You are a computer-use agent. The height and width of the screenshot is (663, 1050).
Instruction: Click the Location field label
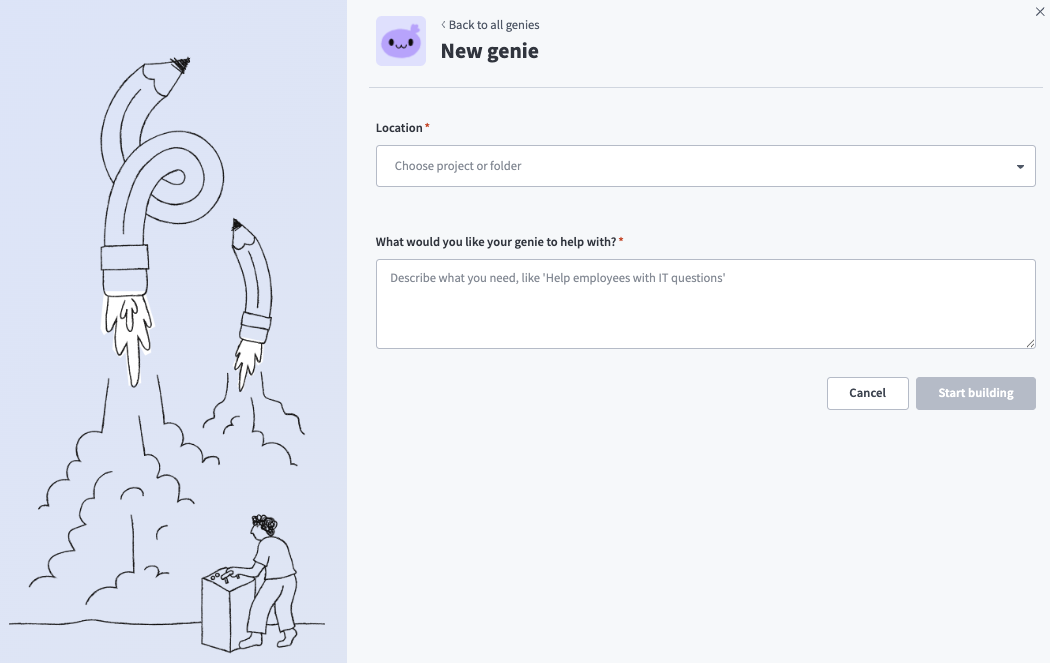399,127
